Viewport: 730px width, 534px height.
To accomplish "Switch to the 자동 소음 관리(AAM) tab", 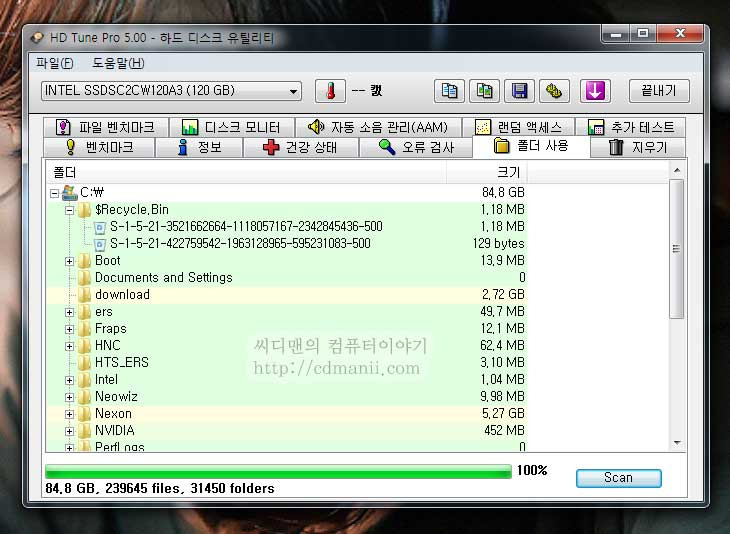I will pos(378,127).
